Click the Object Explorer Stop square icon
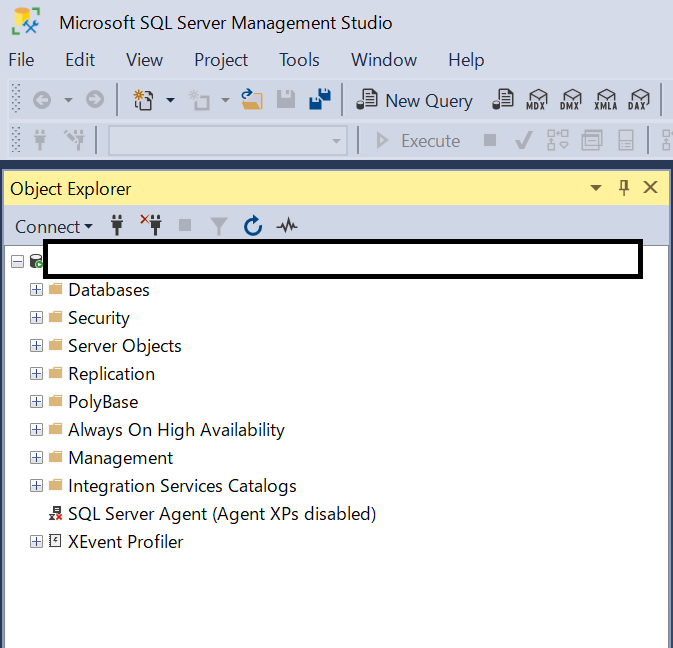Viewport: 673px width, 648px height. [x=185, y=225]
